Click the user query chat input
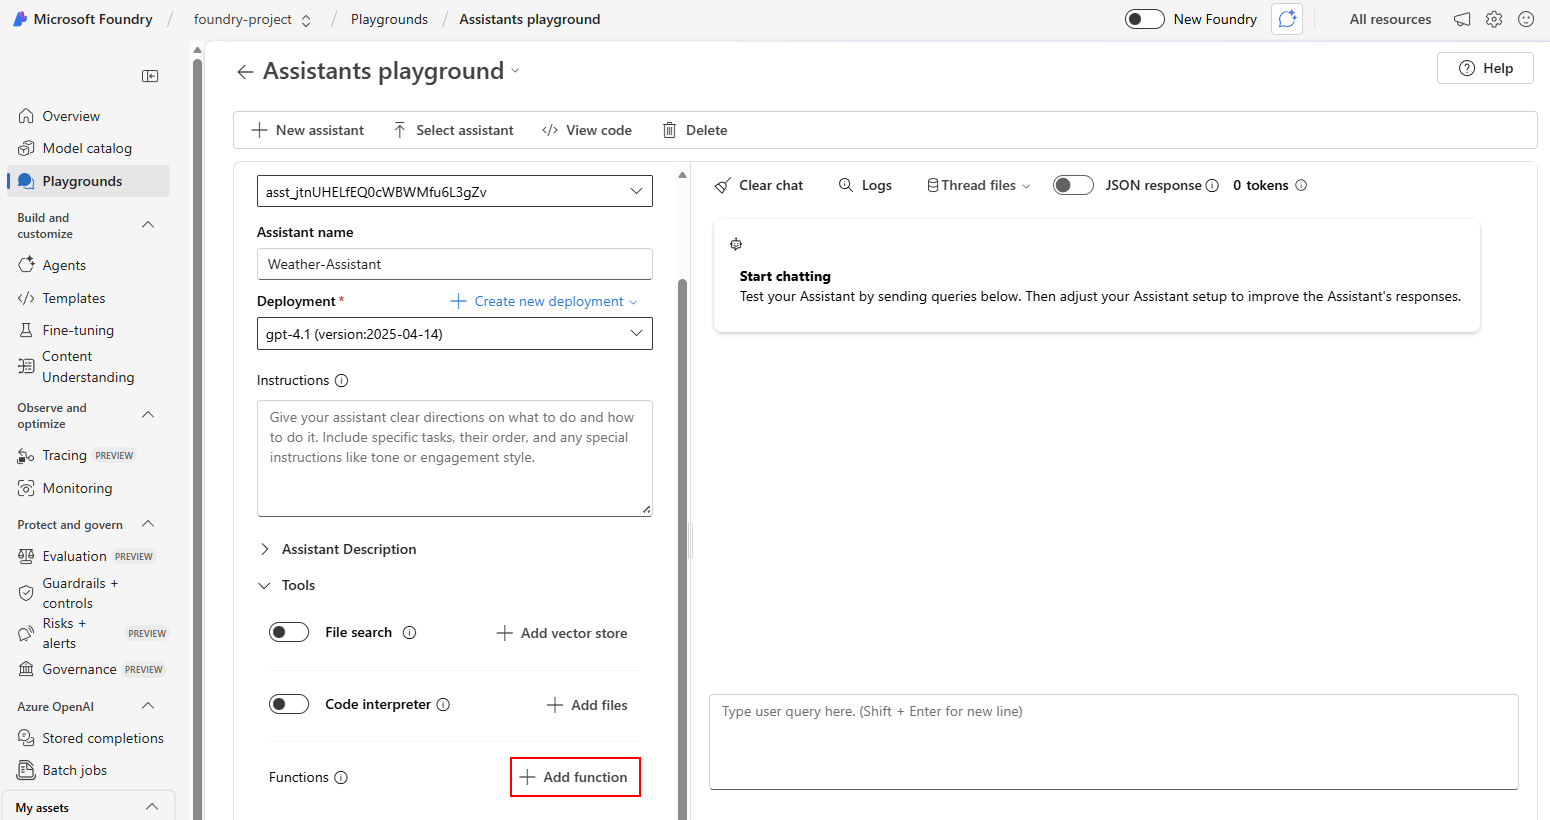This screenshot has width=1550, height=820. tap(1114, 742)
